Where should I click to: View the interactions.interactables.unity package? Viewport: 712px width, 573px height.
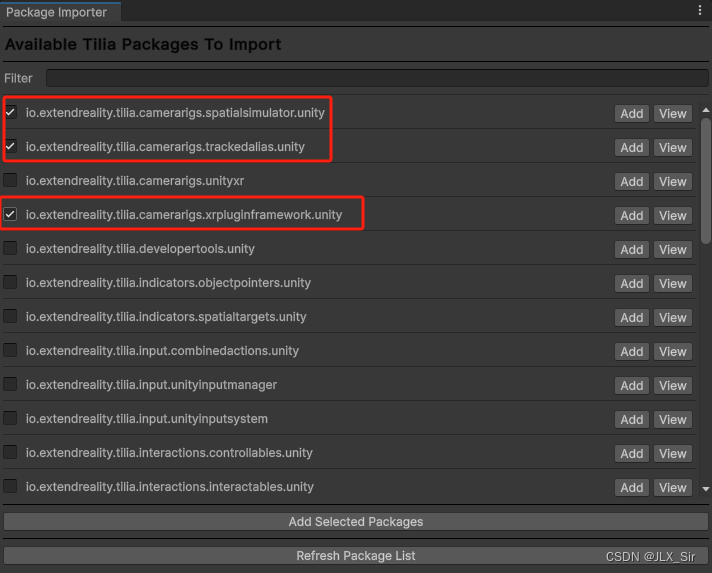(x=672, y=488)
